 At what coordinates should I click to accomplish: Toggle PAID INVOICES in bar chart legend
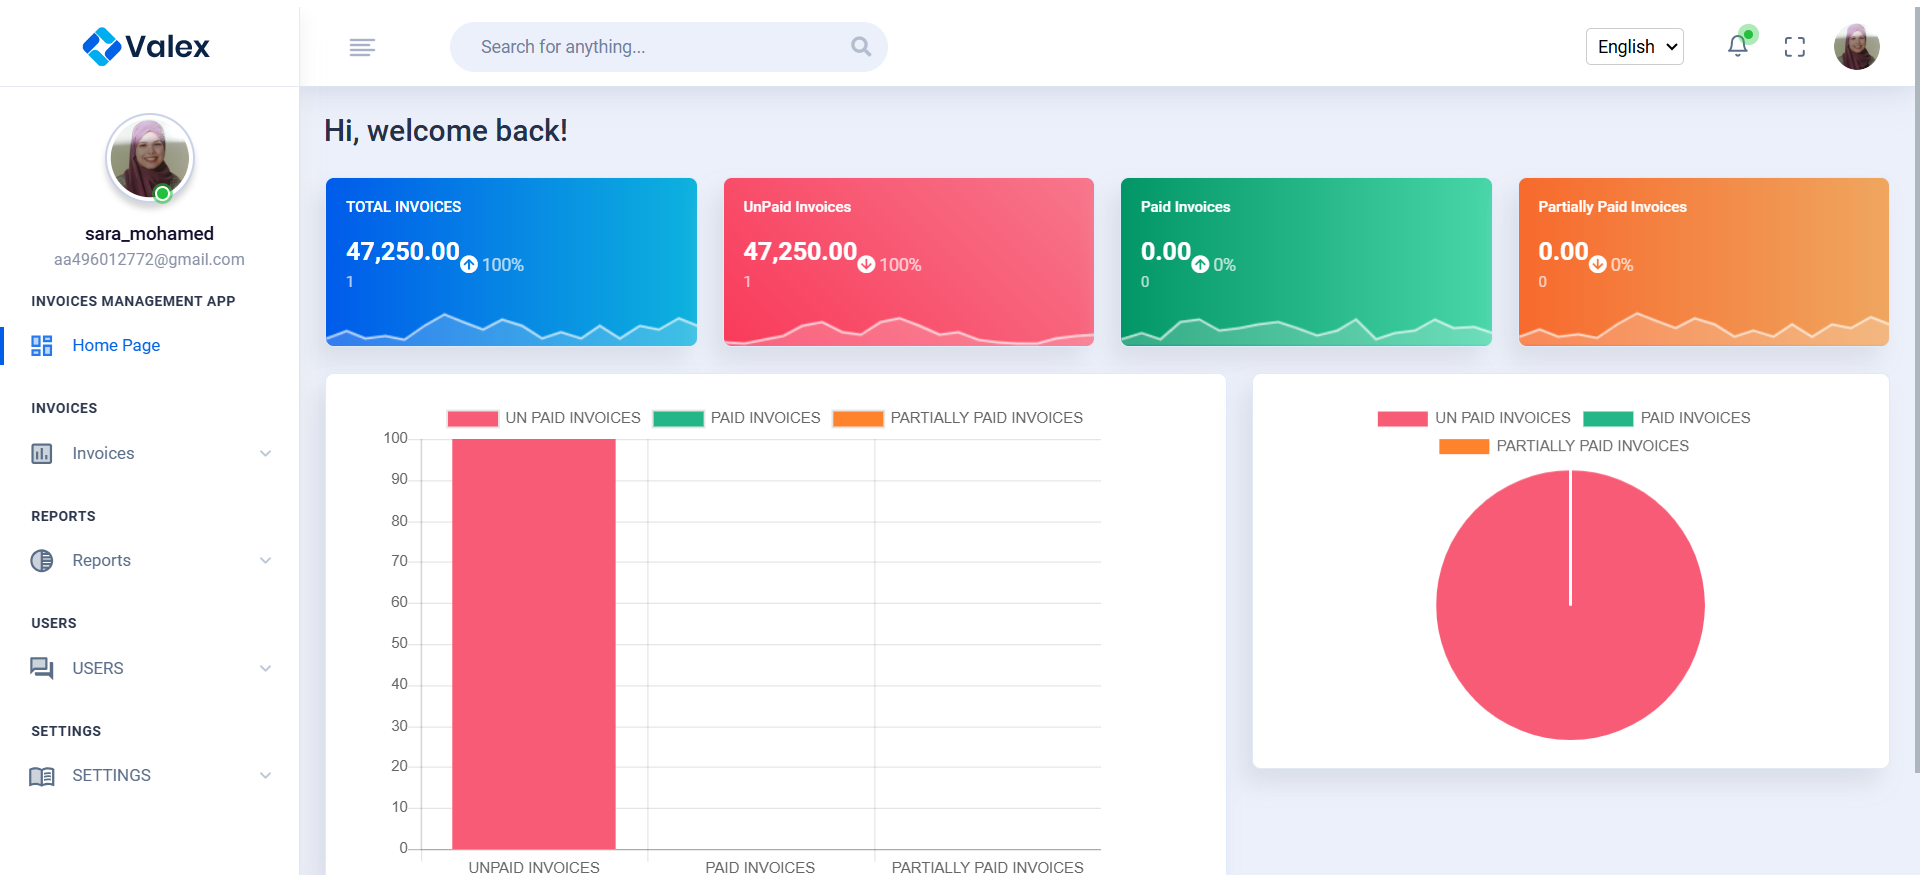click(x=737, y=418)
